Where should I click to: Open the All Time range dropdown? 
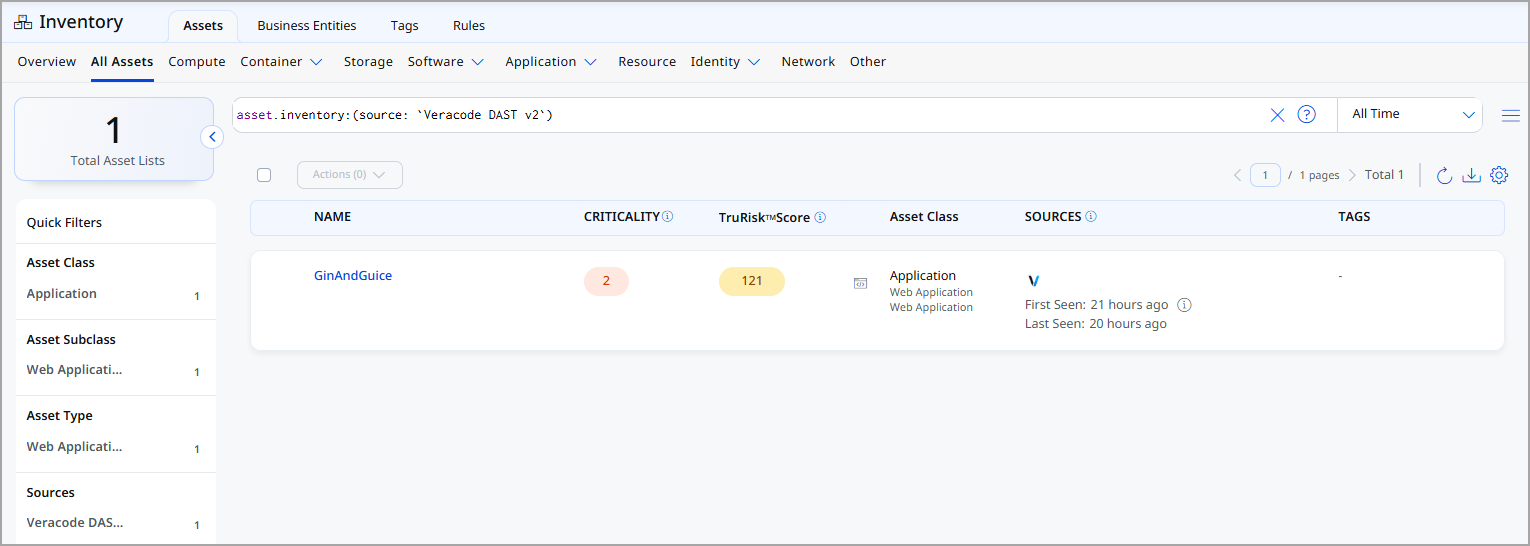tap(1409, 115)
